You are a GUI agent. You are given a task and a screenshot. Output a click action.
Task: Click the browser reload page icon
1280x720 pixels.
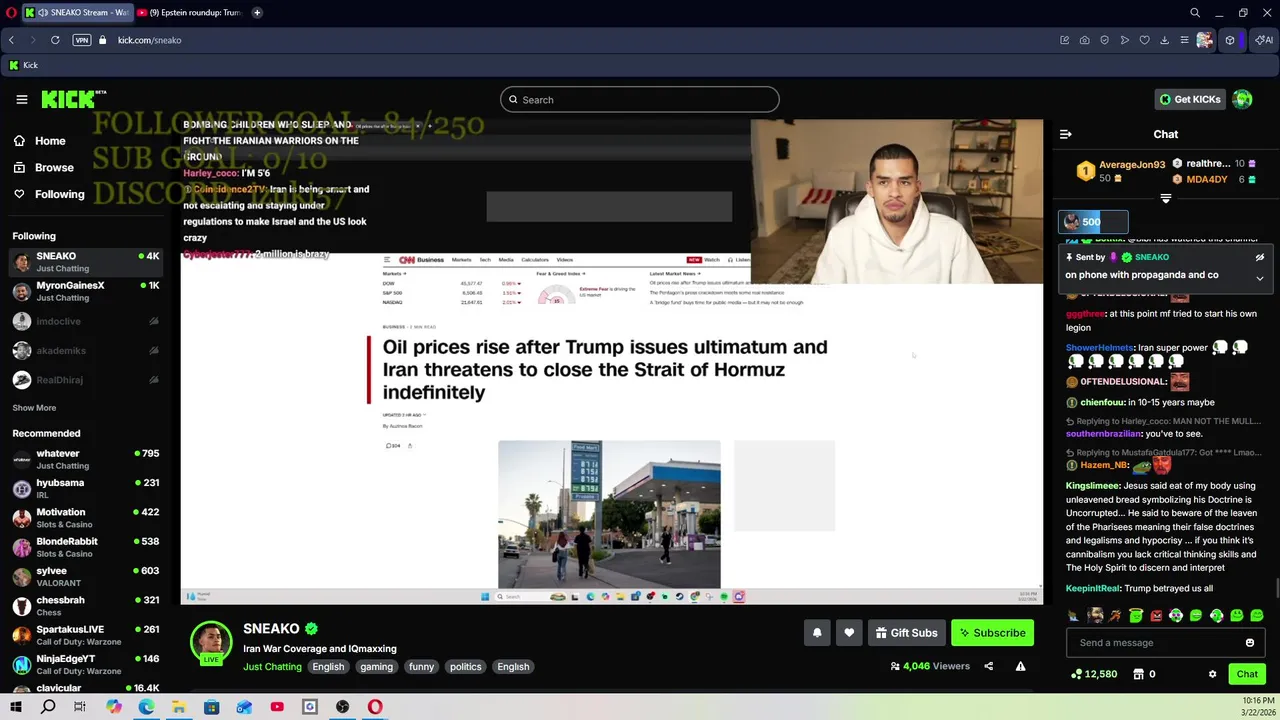[55, 40]
